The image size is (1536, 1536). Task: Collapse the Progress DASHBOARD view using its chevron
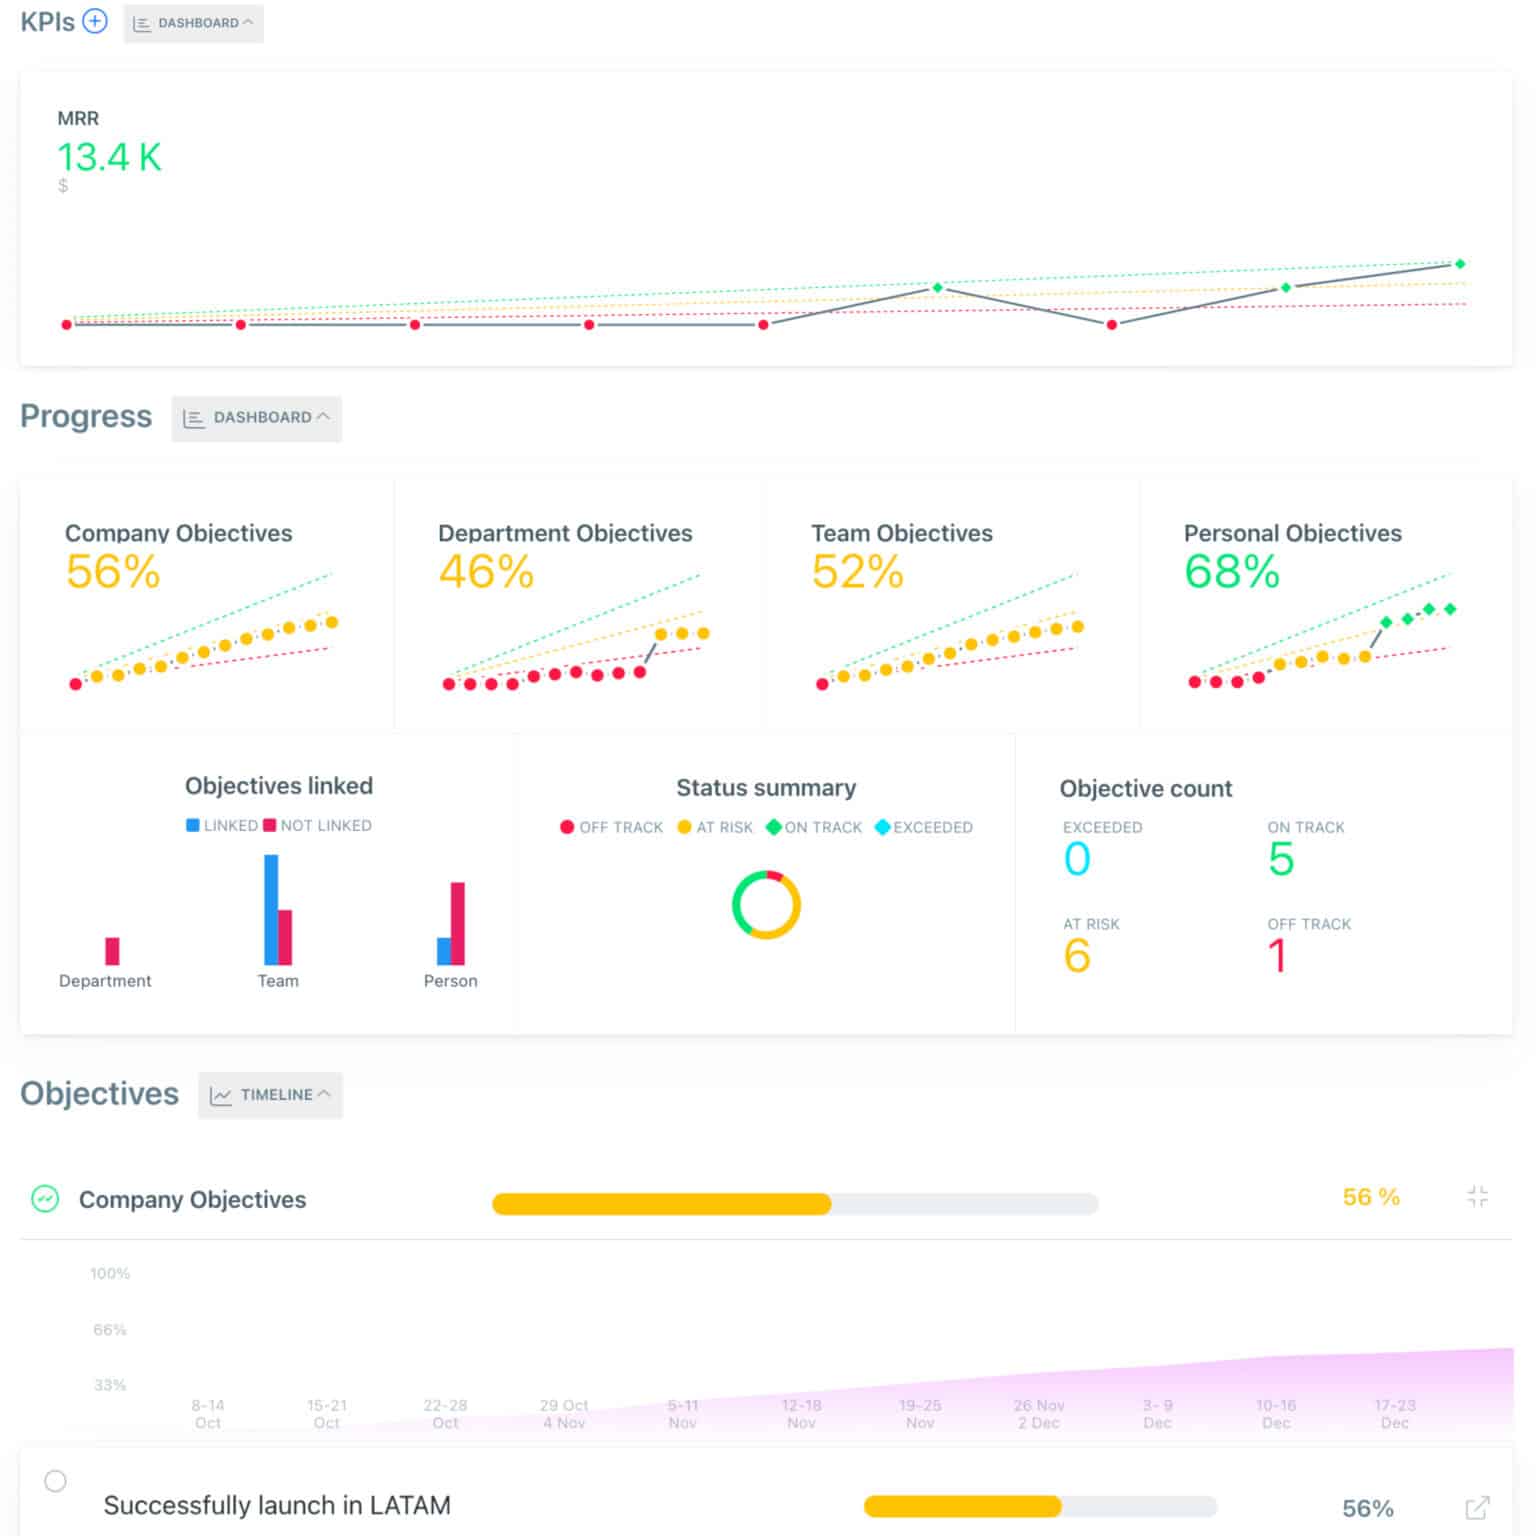point(324,417)
